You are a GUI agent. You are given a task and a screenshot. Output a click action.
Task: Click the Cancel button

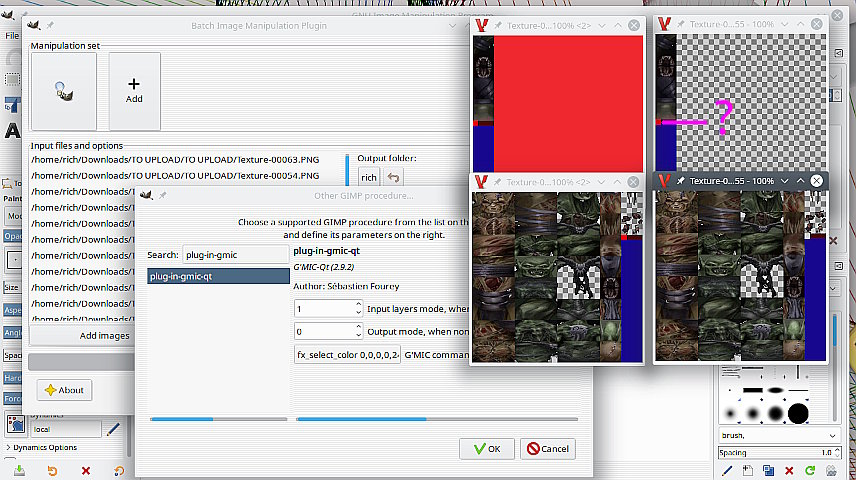(x=548, y=449)
